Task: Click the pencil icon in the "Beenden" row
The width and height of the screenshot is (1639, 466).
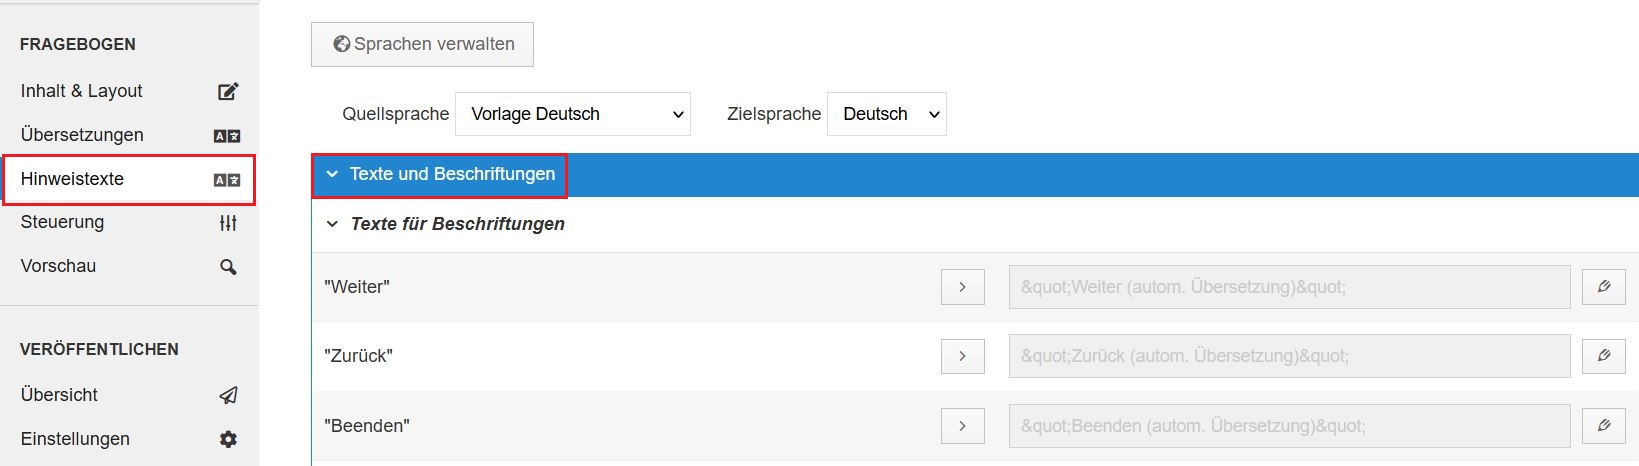Action: pos(1604,426)
